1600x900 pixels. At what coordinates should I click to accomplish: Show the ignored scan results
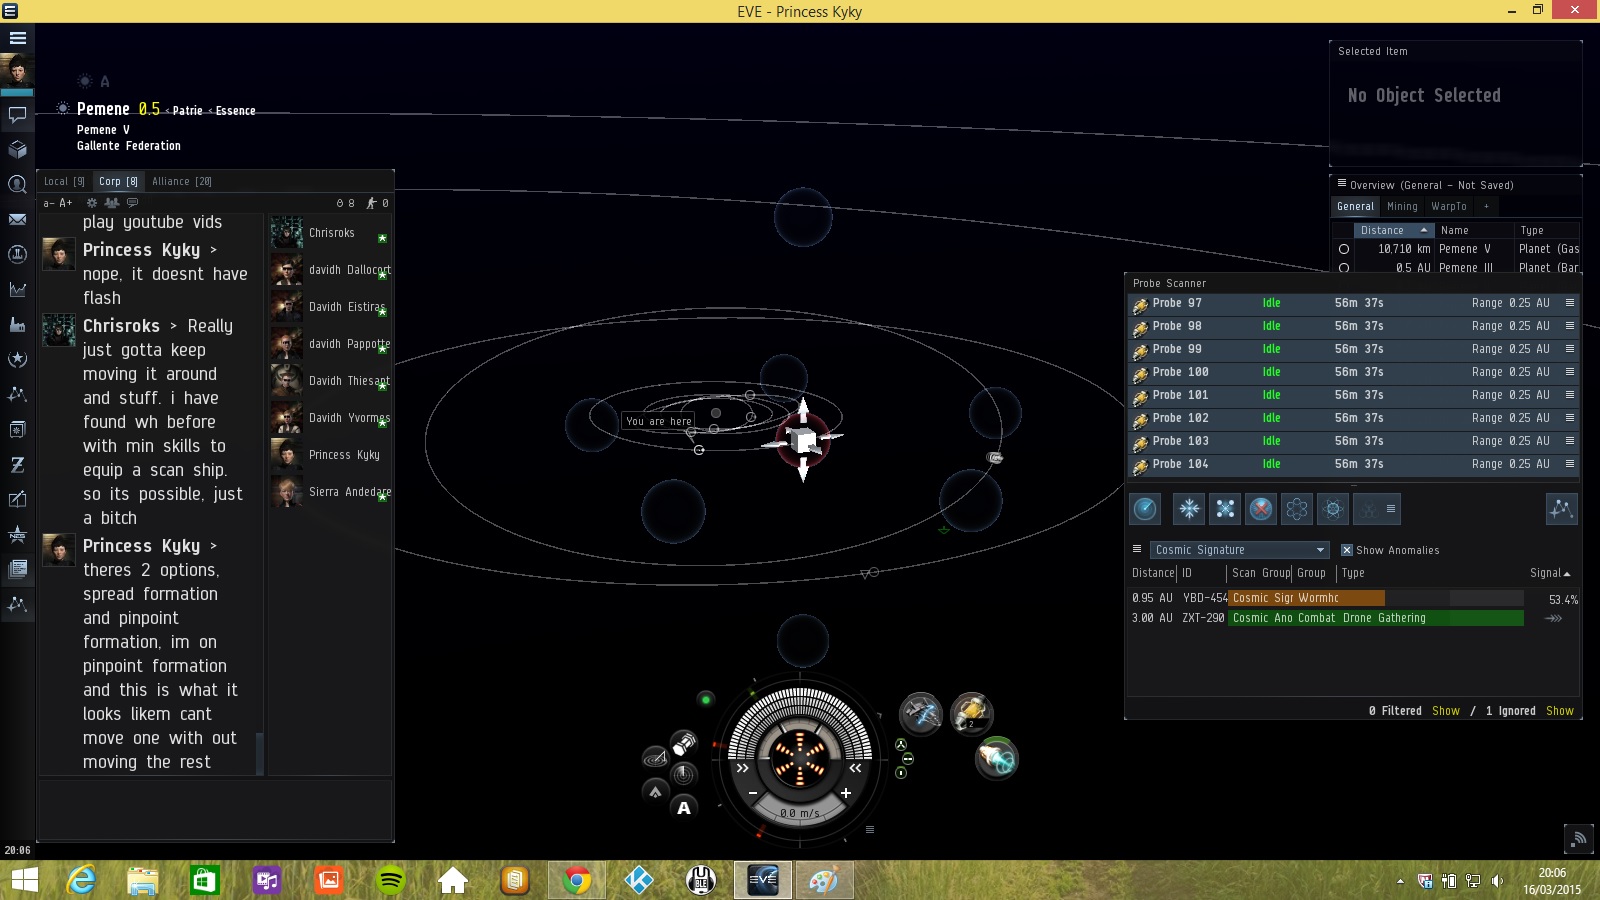pyautogui.click(x=1560, y=711)
